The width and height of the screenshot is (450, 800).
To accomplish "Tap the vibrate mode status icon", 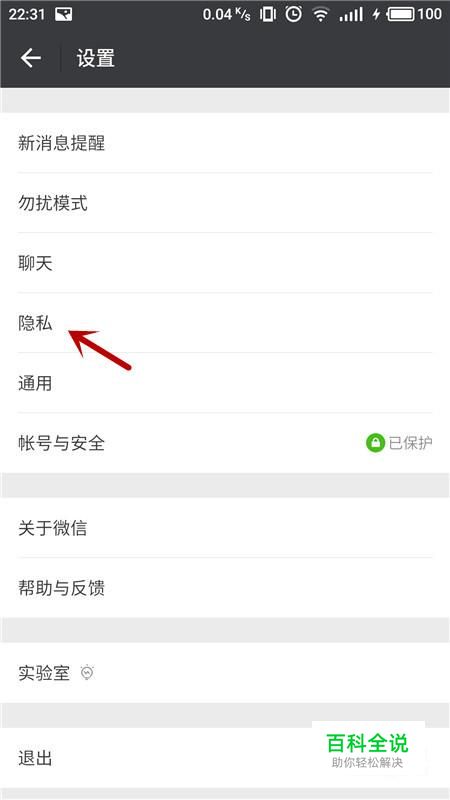I will coord(268,14).
